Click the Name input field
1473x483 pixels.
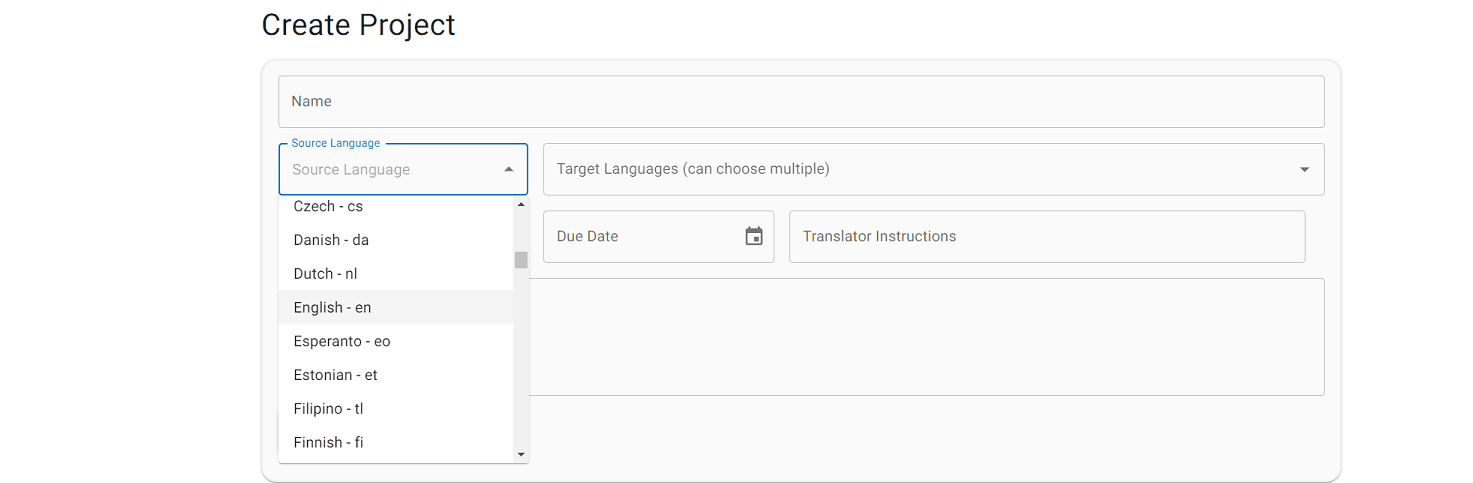[801, 101]
